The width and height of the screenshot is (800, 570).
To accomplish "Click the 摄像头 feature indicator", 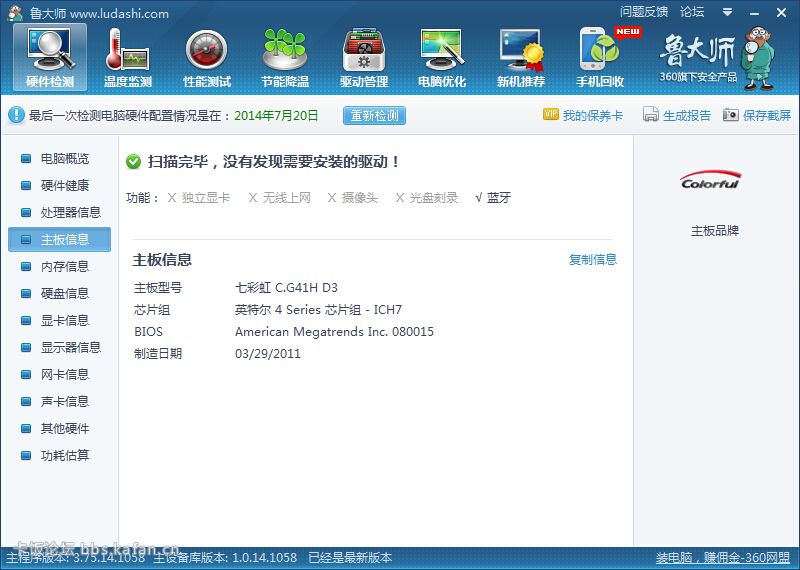I will pyautogui.click(x=353, y=197).
